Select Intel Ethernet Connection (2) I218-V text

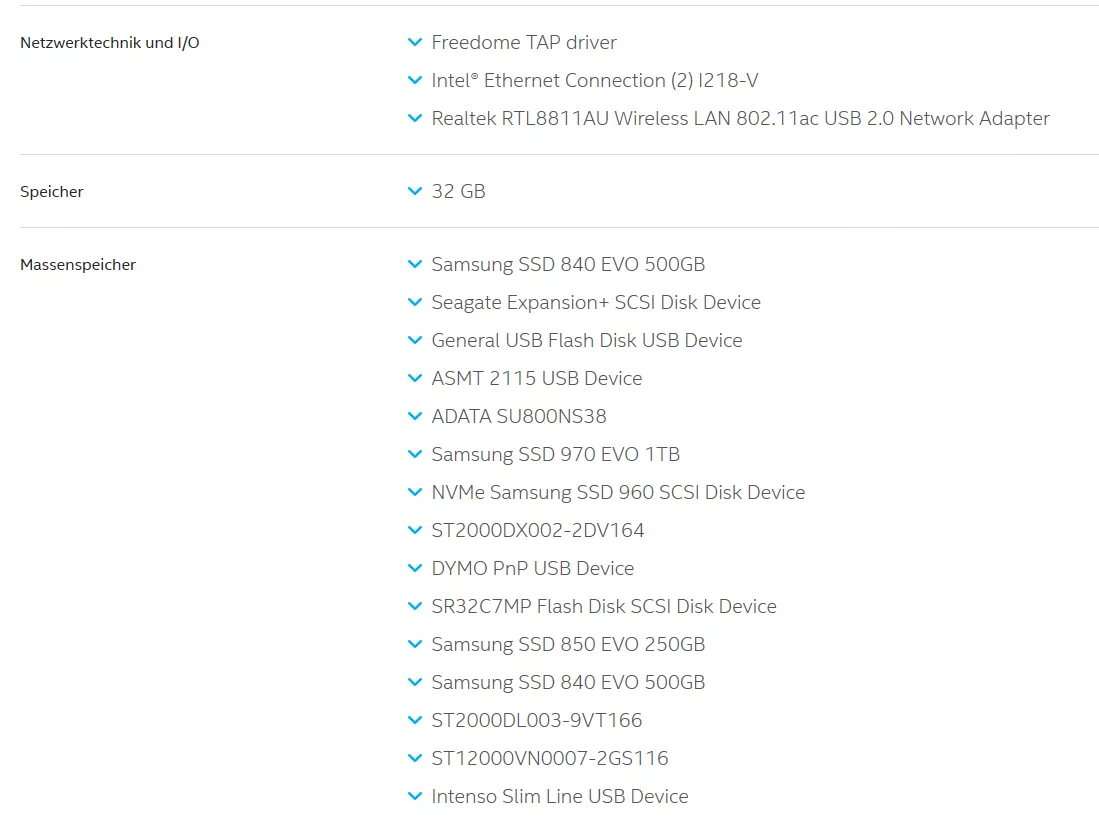pos(594,81)
